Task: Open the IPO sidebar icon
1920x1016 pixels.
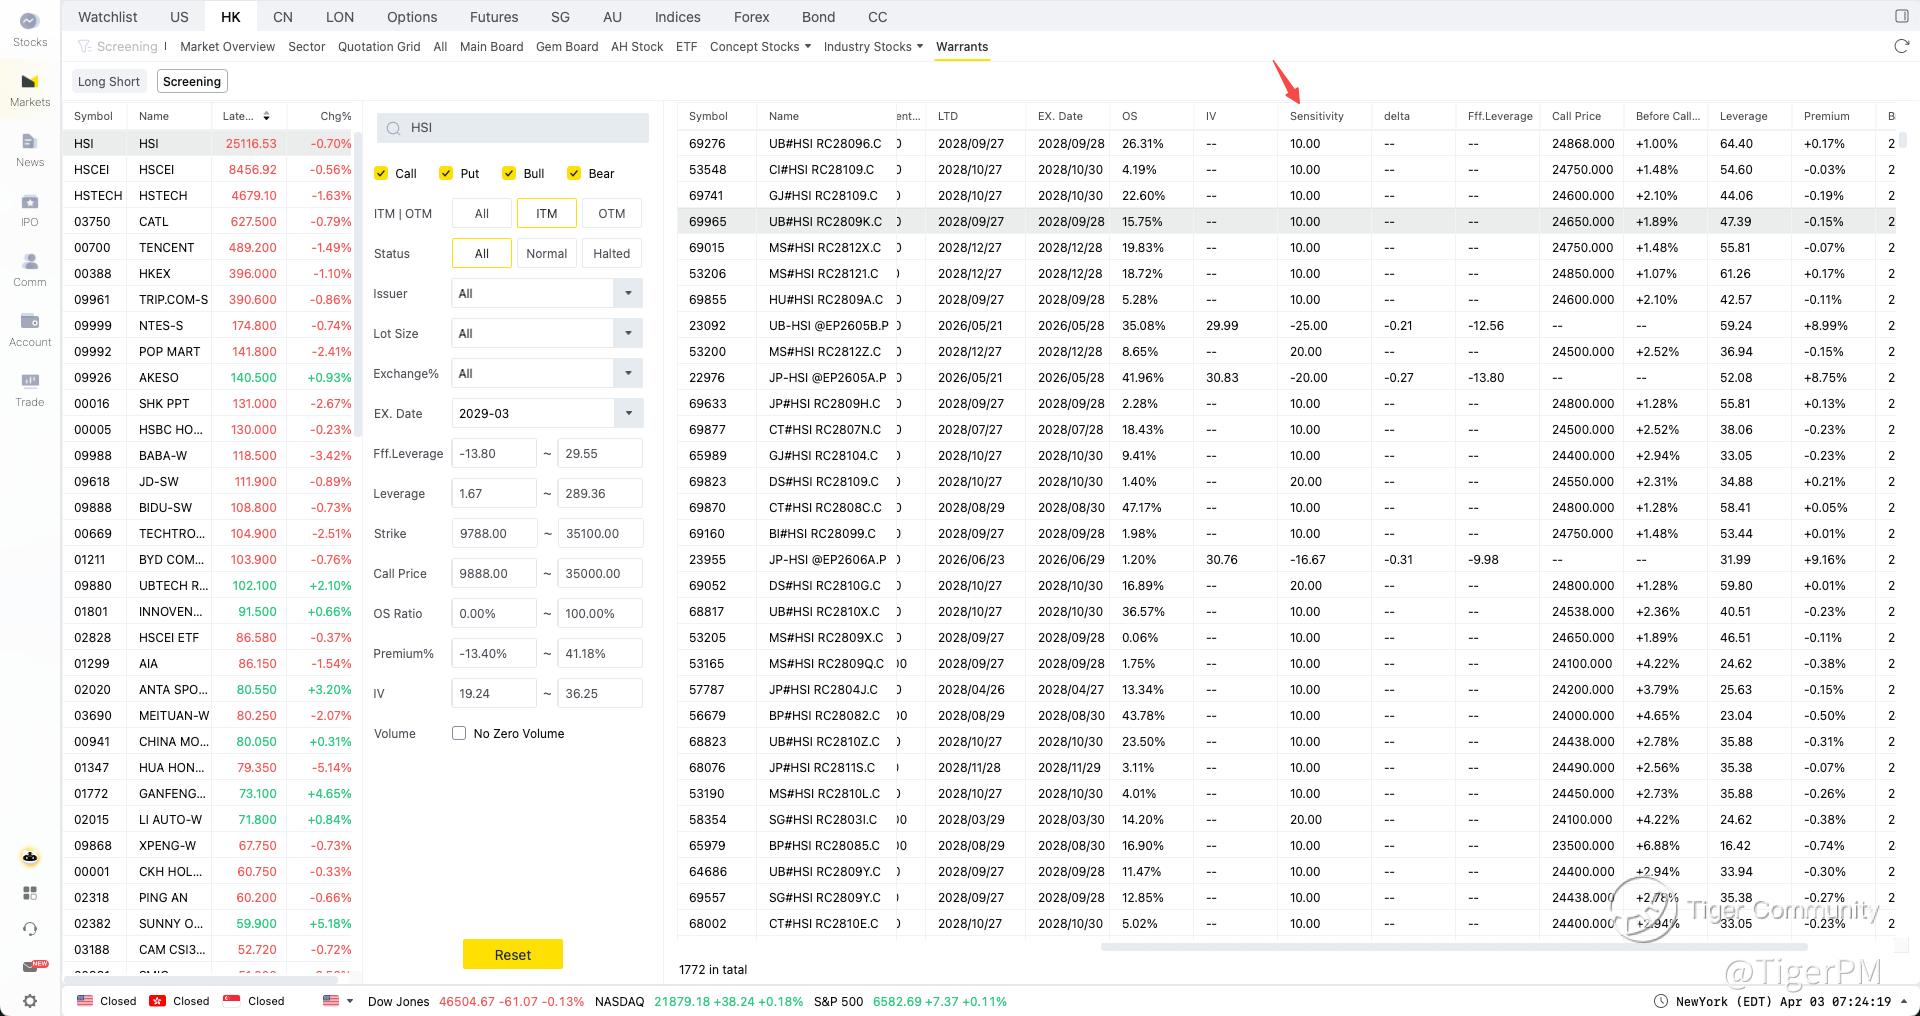Action: click(29, 209)
